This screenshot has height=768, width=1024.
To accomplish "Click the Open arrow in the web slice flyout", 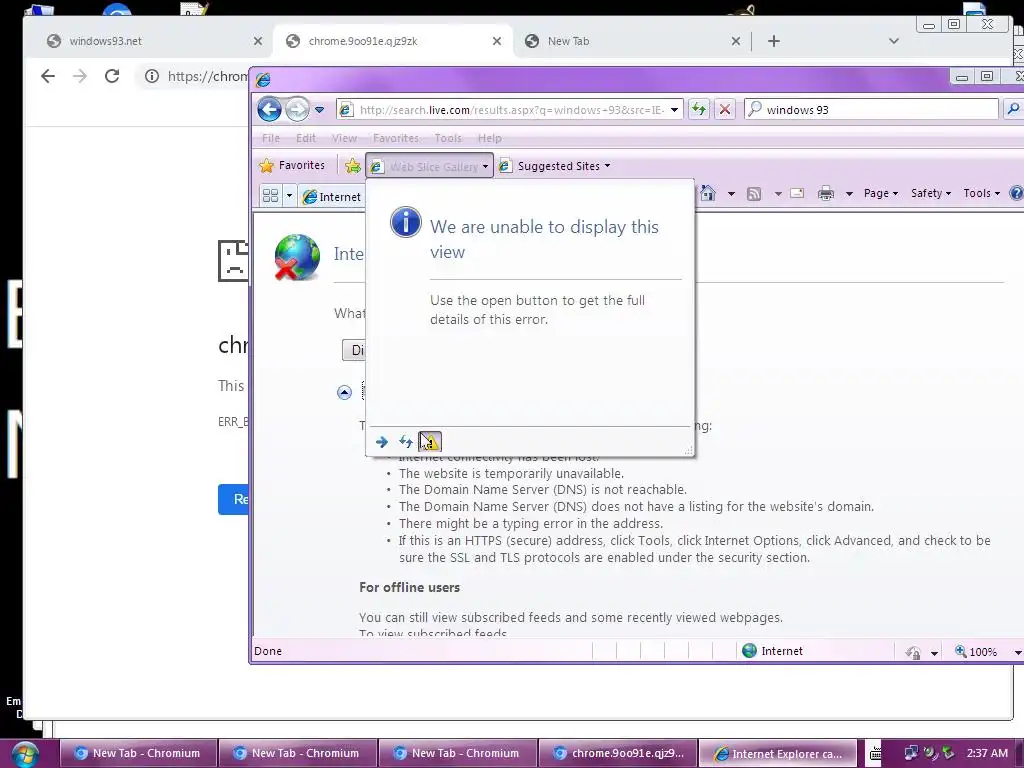I will click(x=382, y=442).
